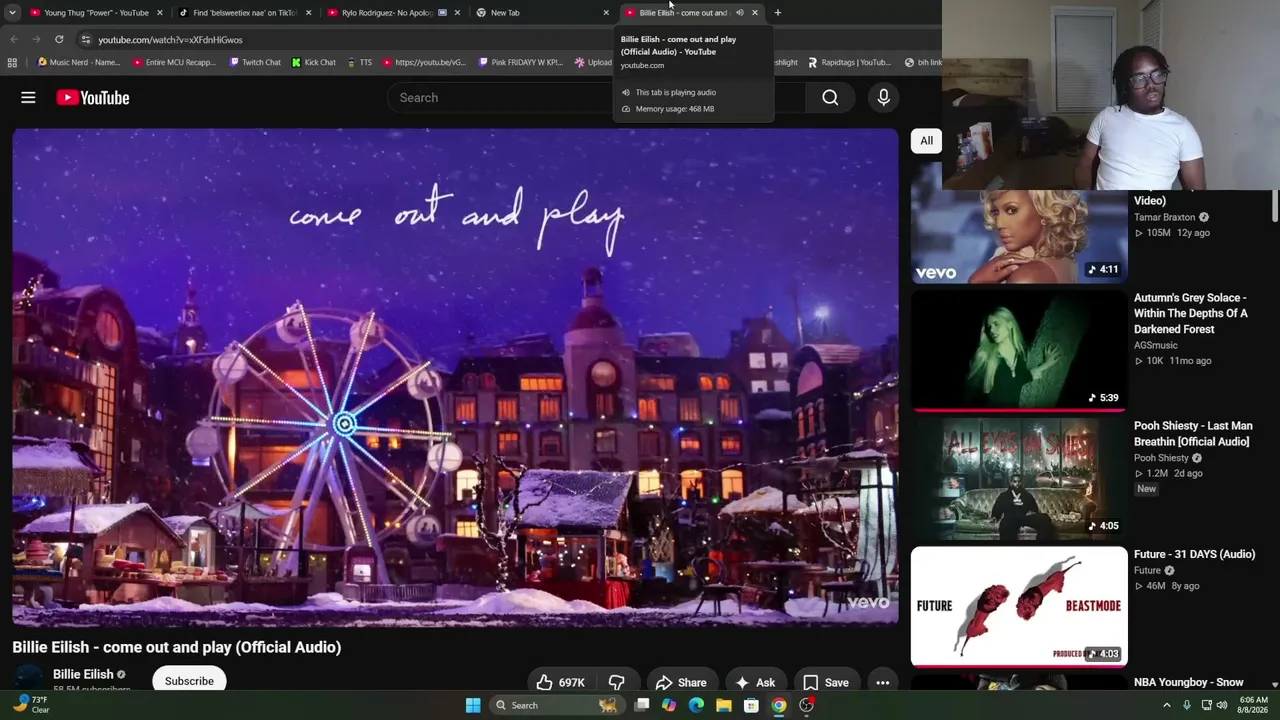This screenshot has width=1280, height=720.
Task: Open Microsoft Store from taskbar
Action: 751,706
